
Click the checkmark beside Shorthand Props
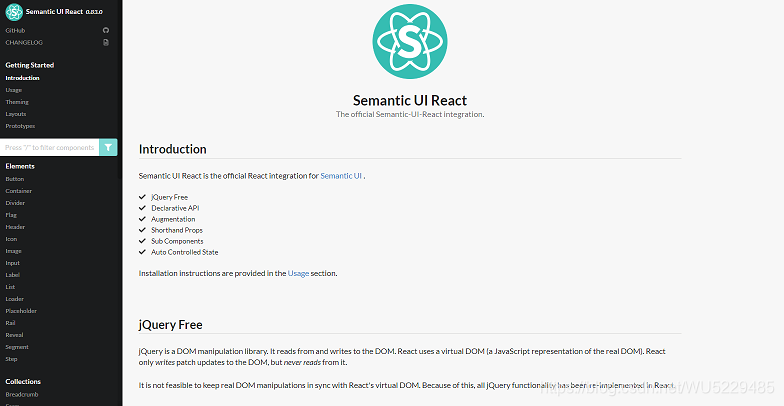pyautogui.click(x=142, y=230)
